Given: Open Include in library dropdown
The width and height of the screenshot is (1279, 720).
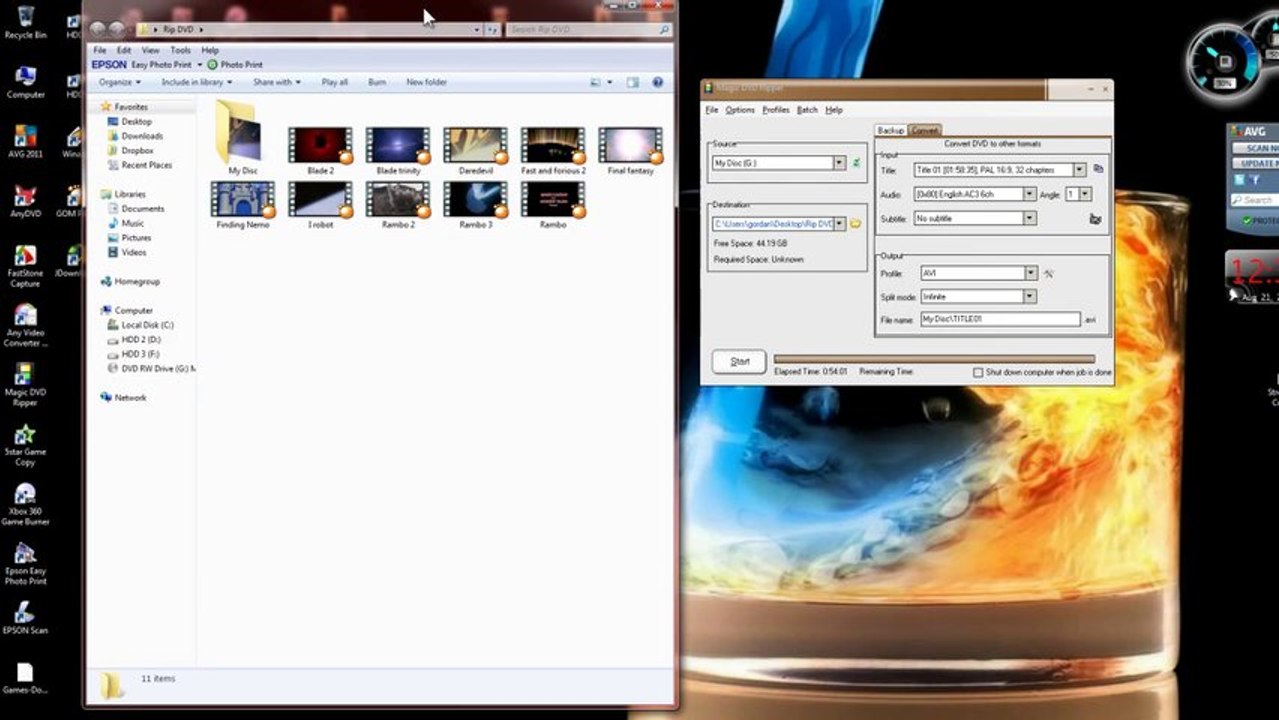Looking at the screenshot, I should pos(197,82).
